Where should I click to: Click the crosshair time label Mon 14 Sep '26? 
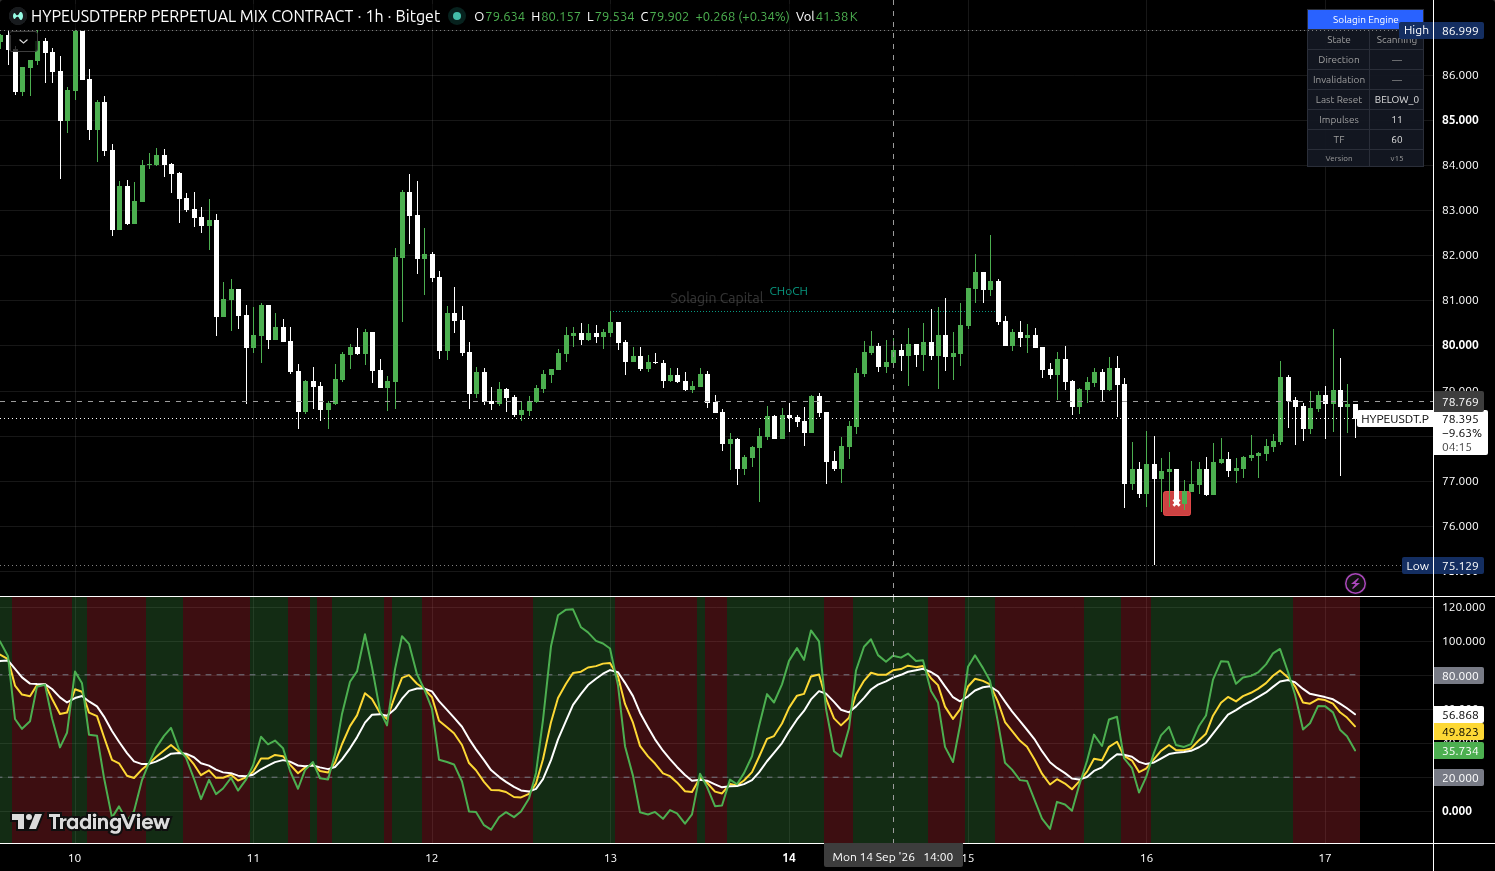pos(892,857)
